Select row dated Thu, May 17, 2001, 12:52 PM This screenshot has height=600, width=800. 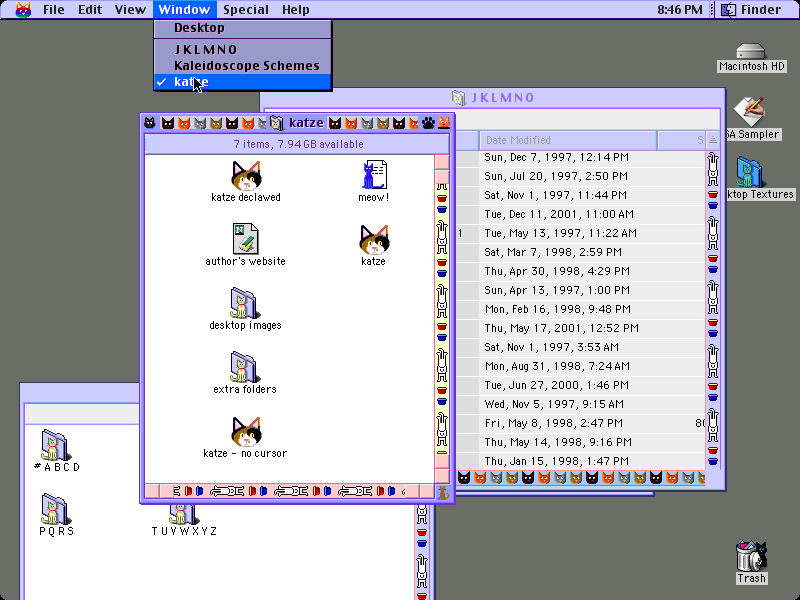(581, 328)
